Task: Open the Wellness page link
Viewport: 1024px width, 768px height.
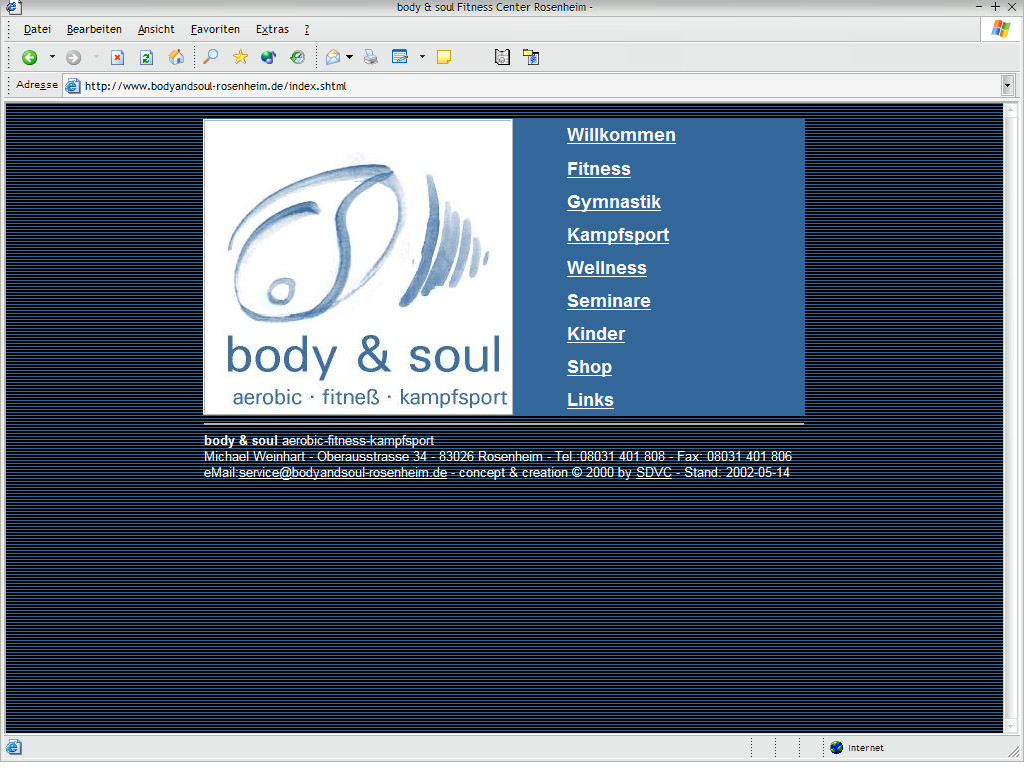Action: [x=606, y=268]
